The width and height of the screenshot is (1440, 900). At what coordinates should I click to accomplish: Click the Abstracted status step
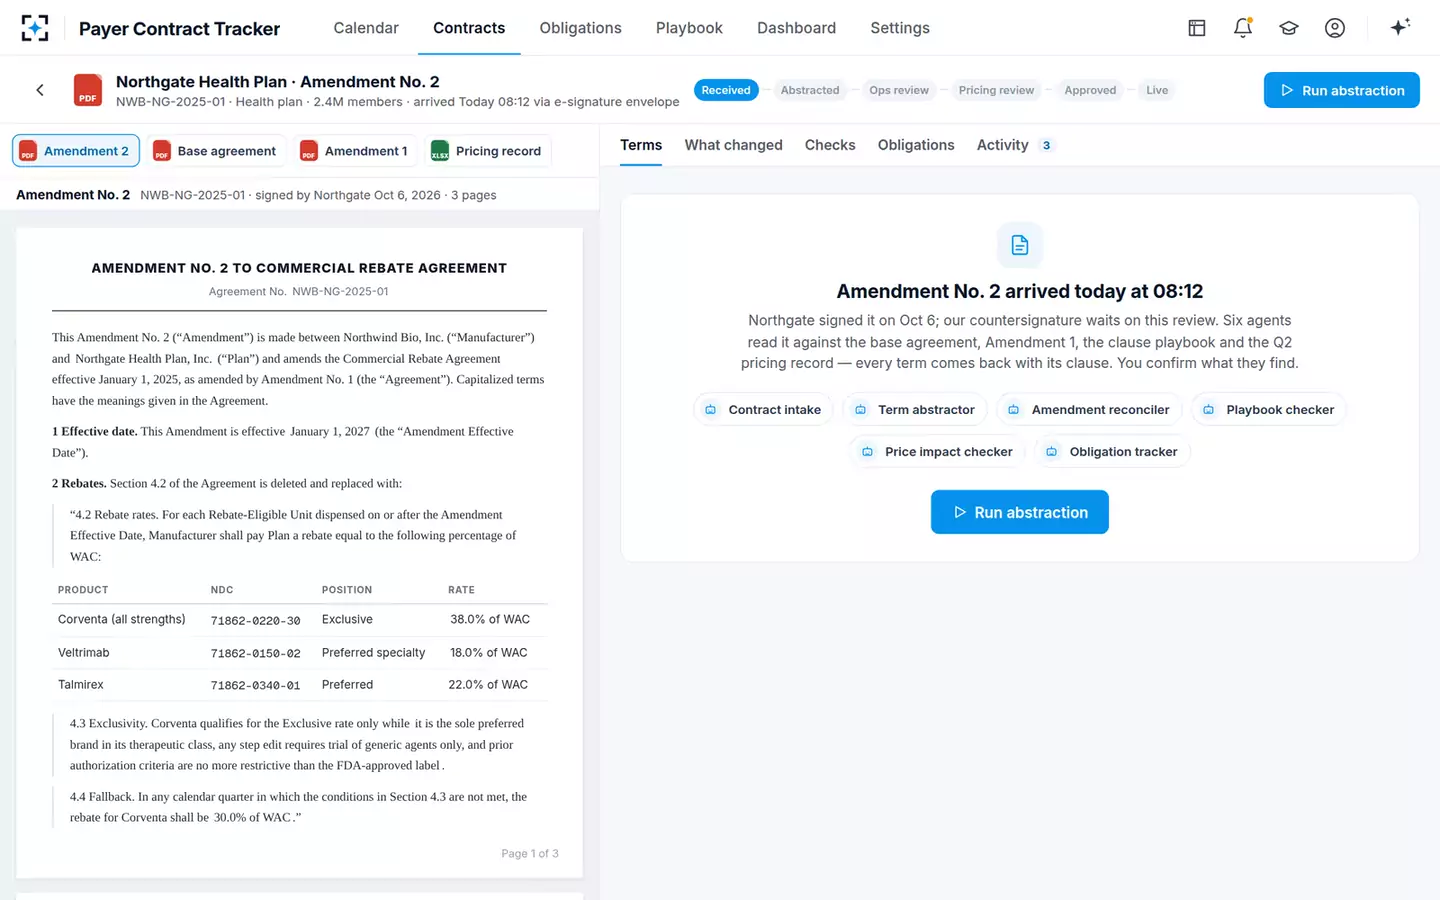click(810, 90)
